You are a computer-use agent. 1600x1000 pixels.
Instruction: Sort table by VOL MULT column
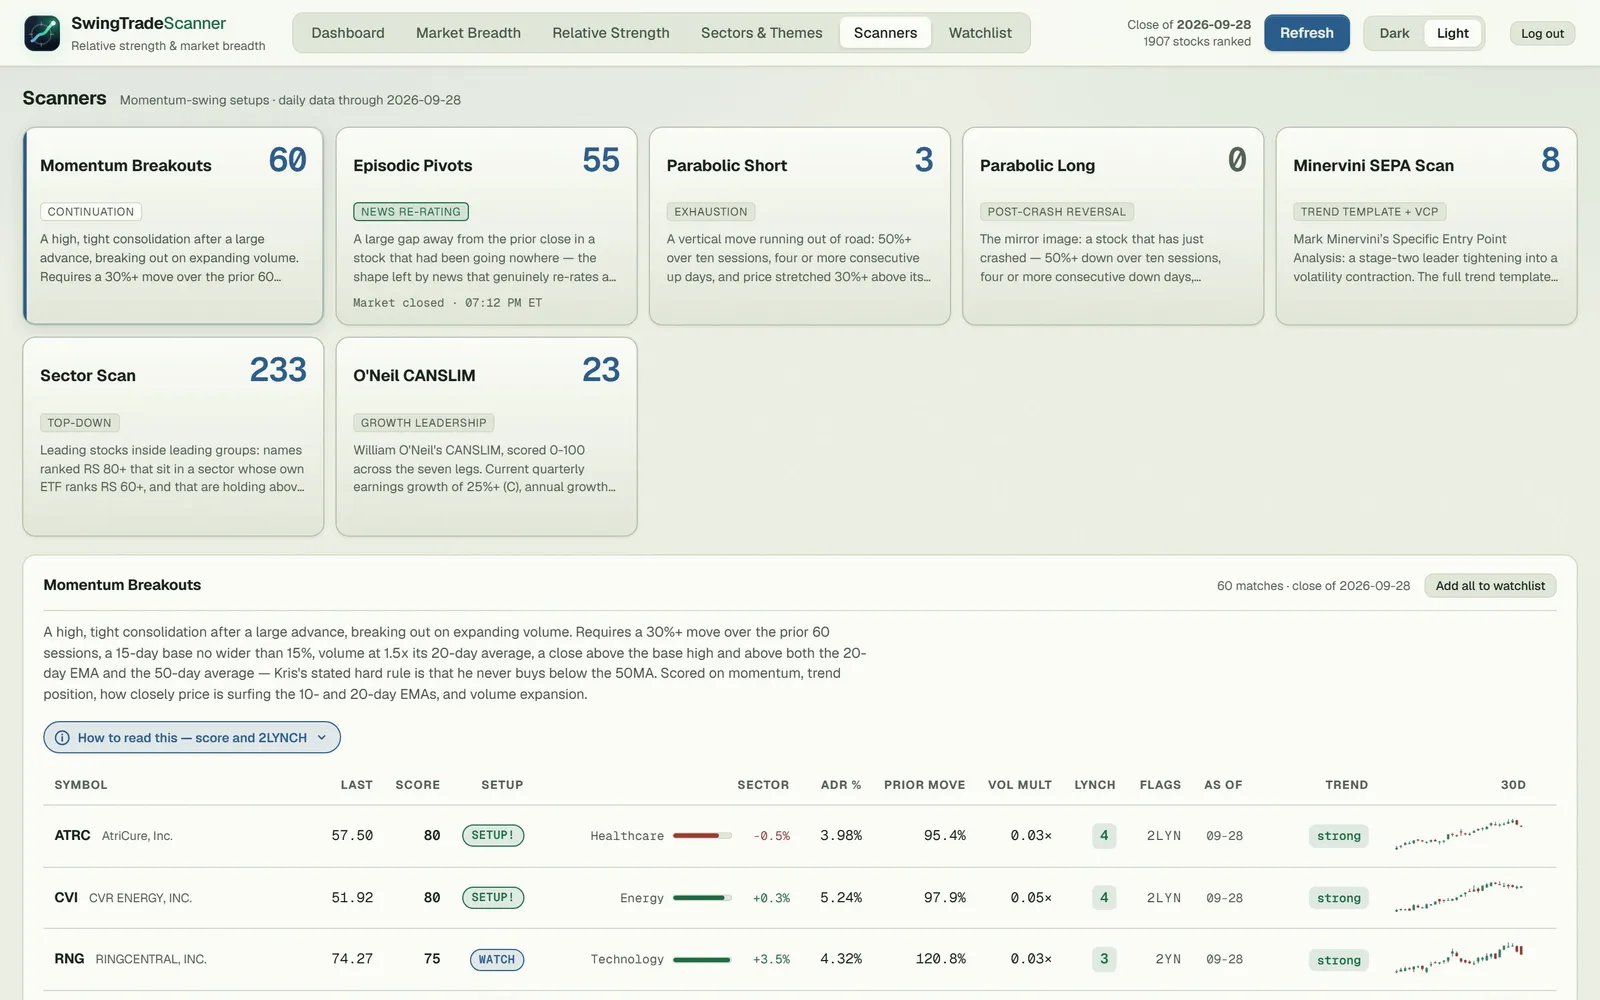[1020, 785]
